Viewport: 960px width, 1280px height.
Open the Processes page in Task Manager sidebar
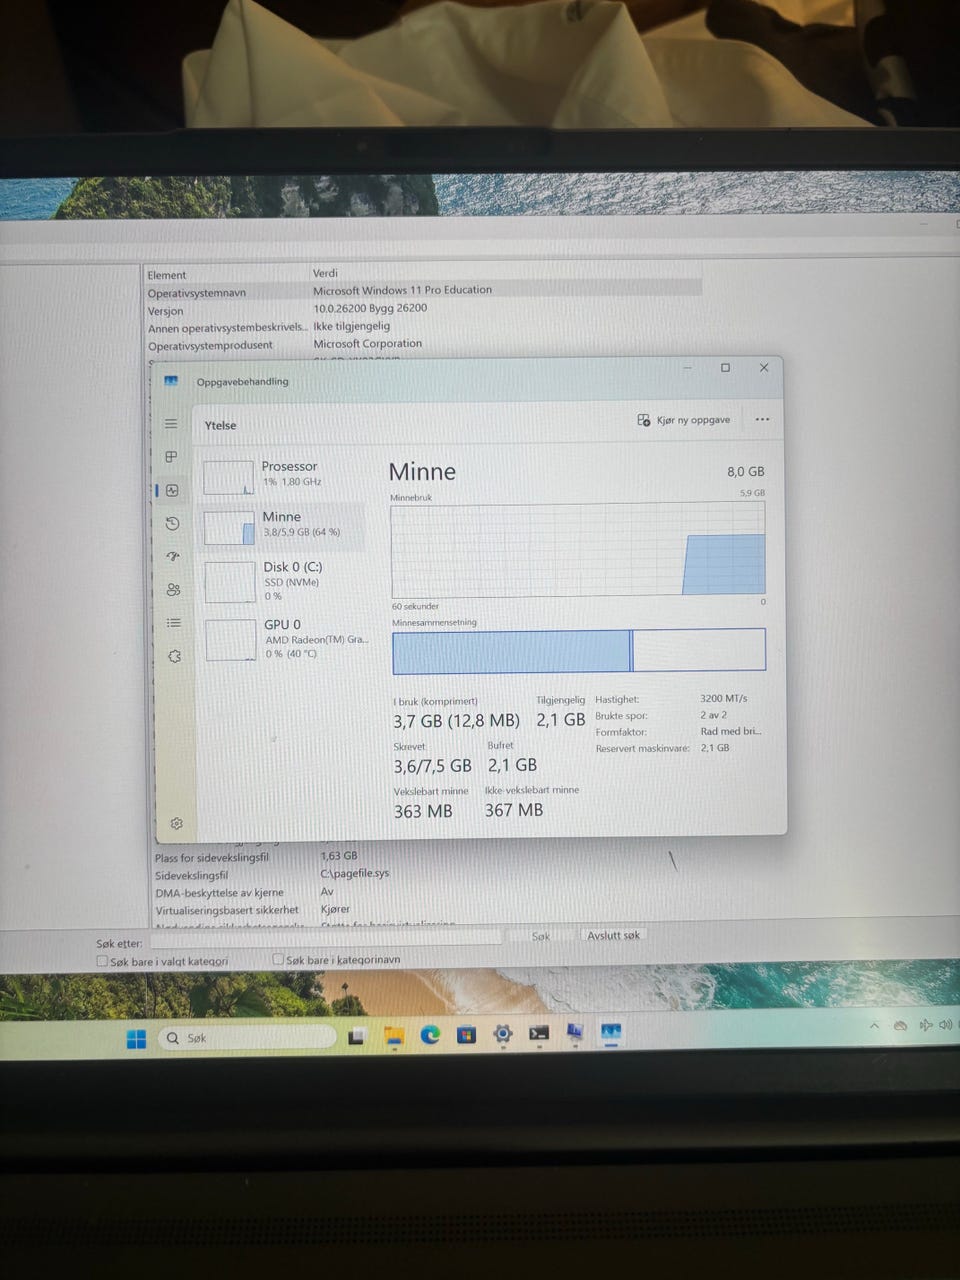pos(171,457)
